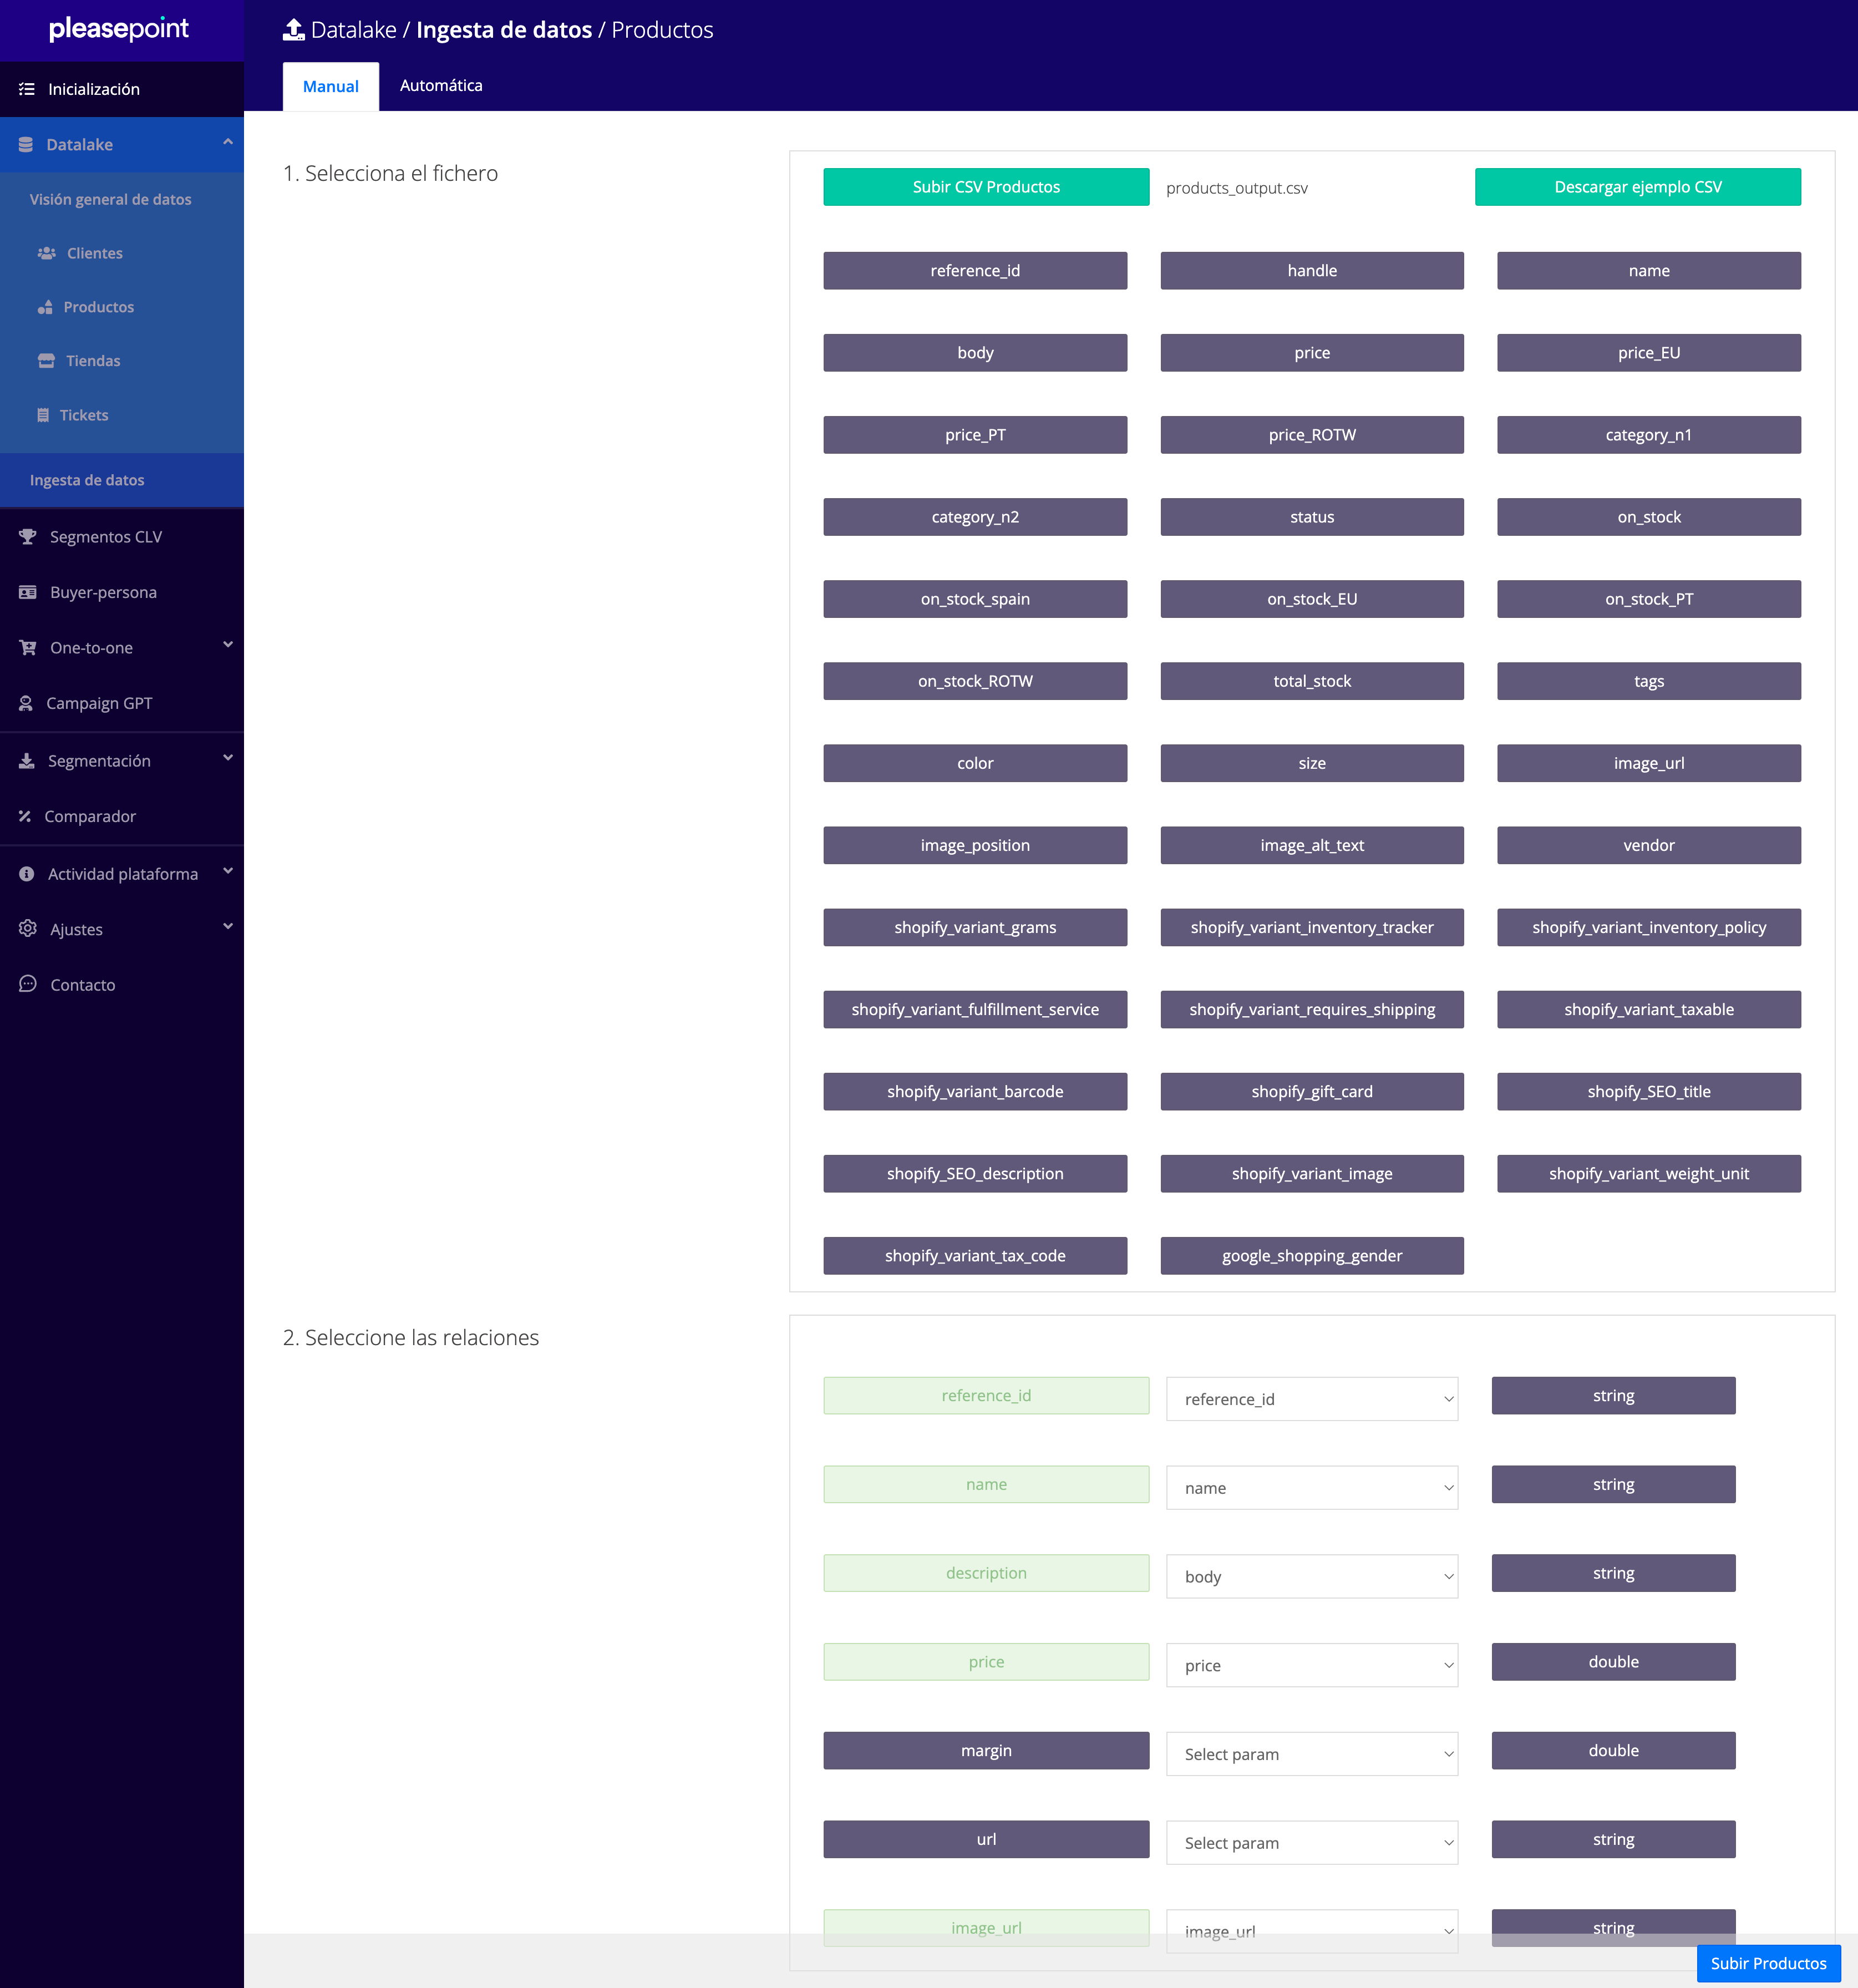Click the Buyer-persona card icon

pyautogui.click(x=28, y=592)
